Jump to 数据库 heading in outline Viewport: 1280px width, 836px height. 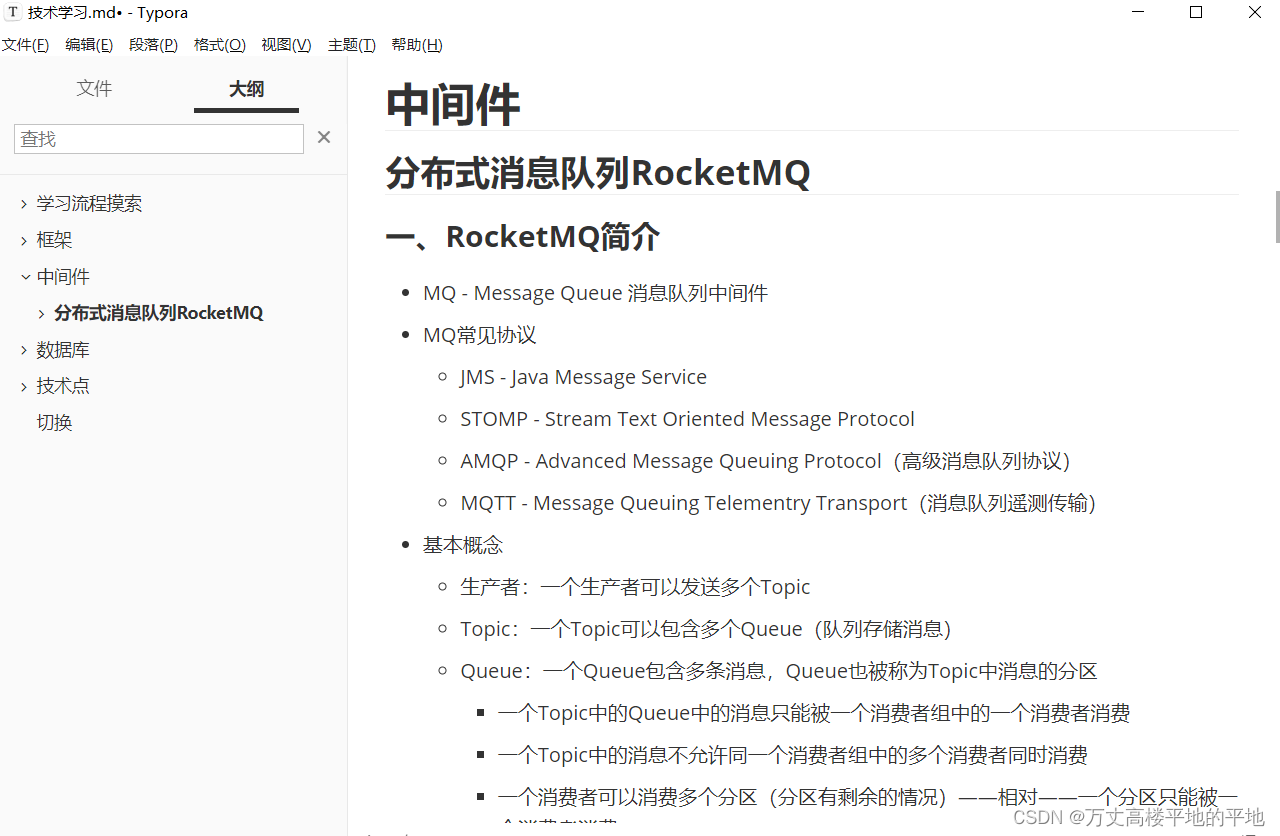(63, 350)
